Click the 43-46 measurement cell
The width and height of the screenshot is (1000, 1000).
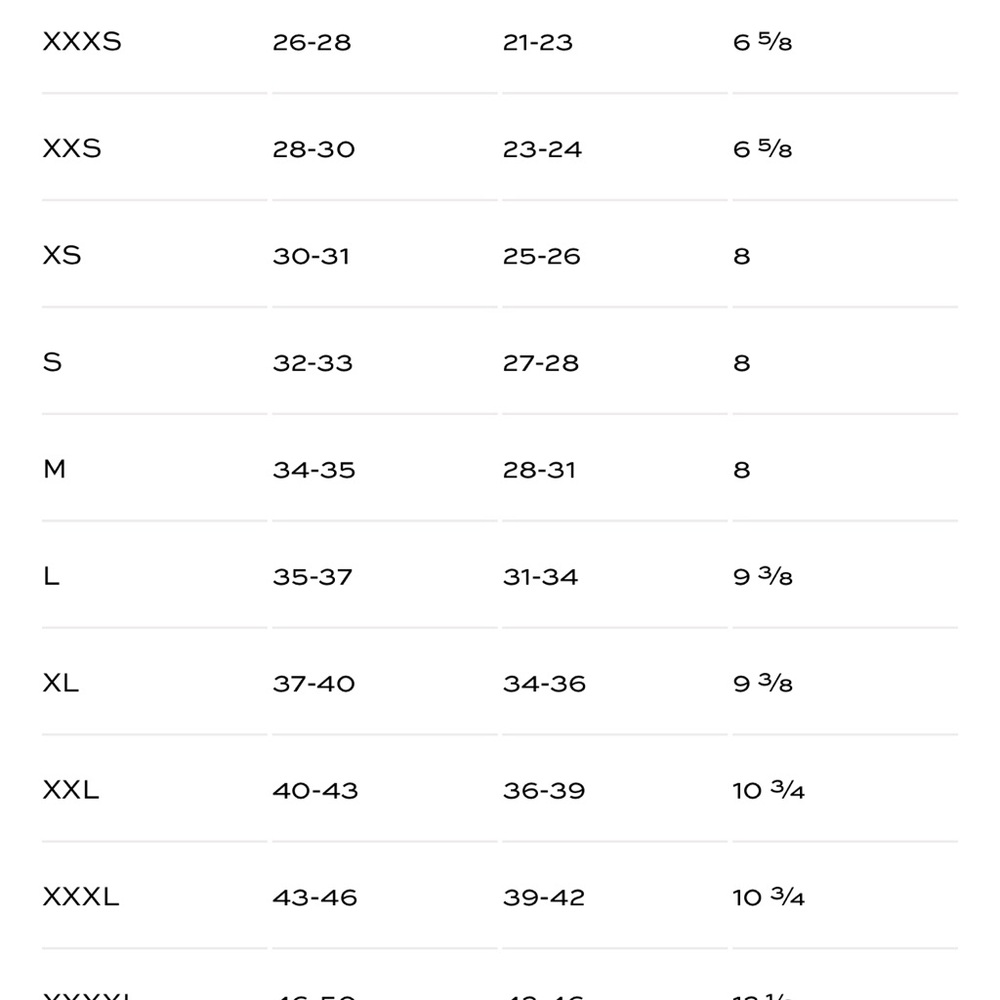315,898
